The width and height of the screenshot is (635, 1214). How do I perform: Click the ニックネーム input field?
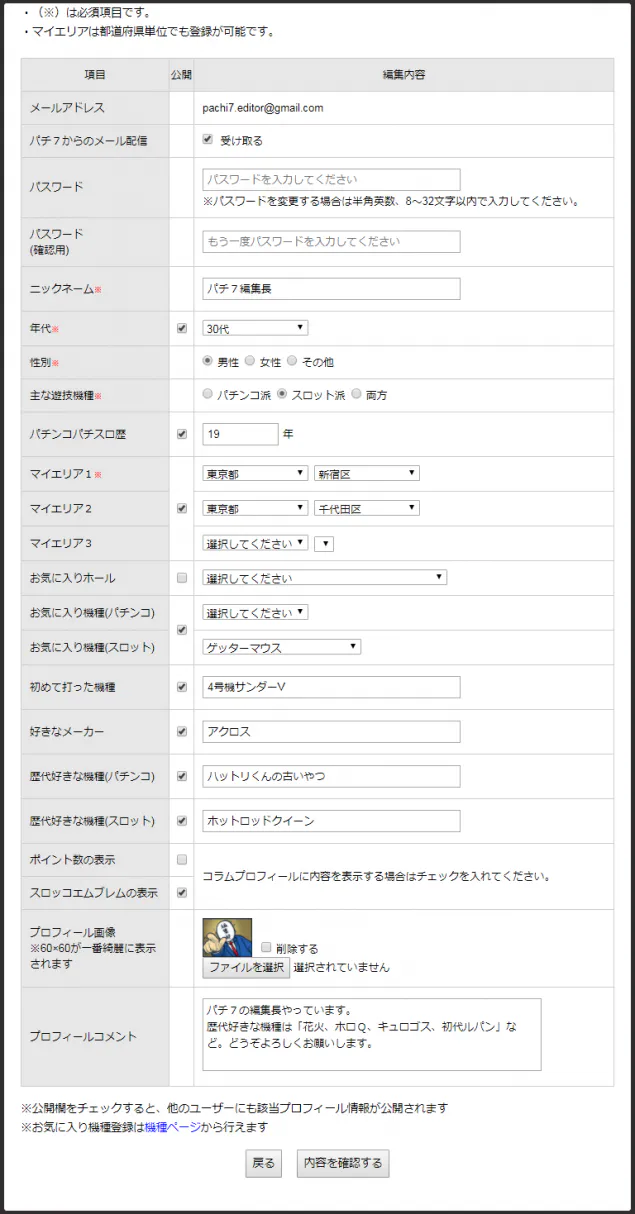(x=331, y=288)
